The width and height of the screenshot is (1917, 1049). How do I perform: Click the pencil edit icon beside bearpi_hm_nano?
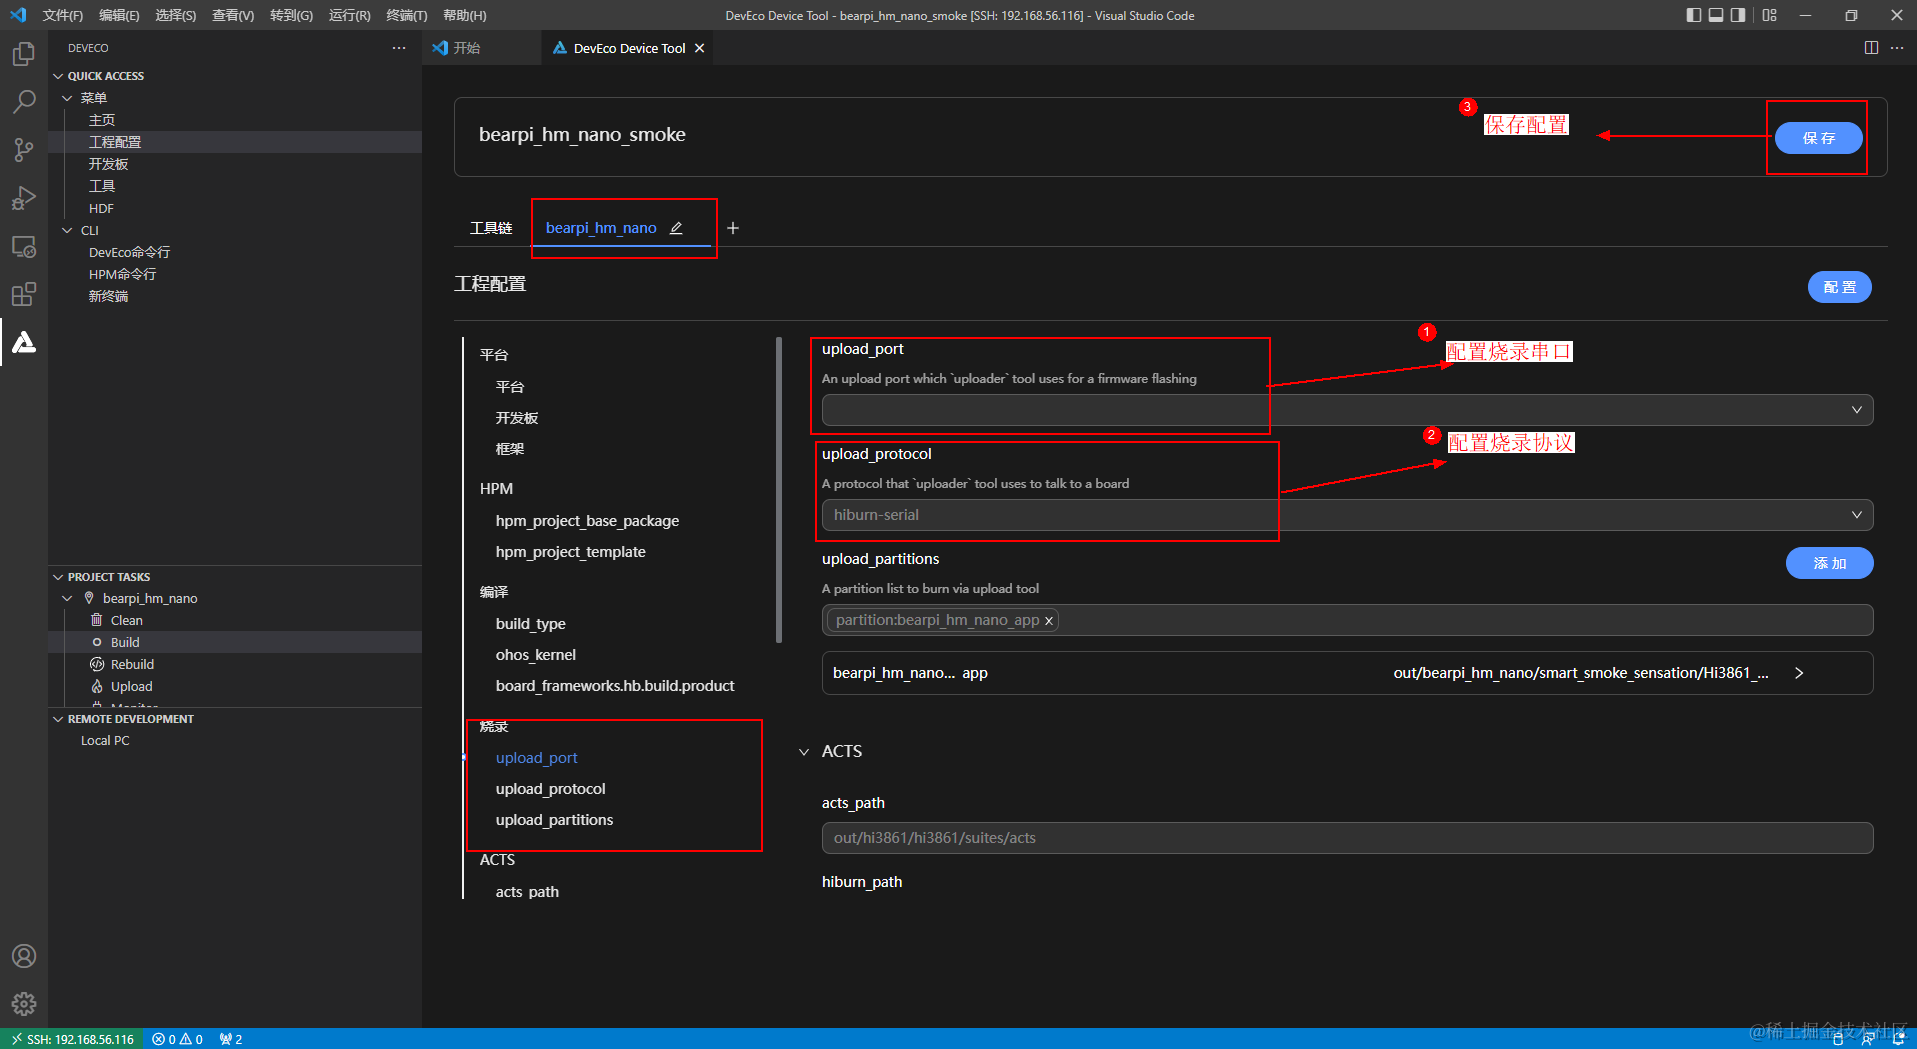point(676,228)
